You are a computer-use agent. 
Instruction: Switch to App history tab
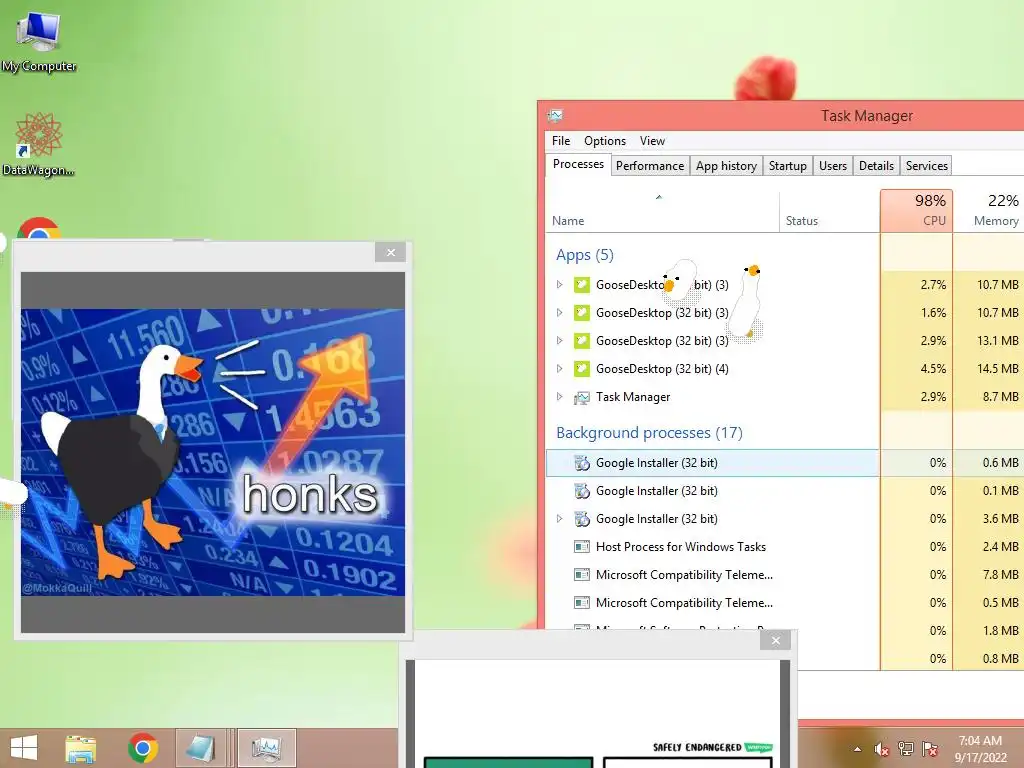point(726,166)
